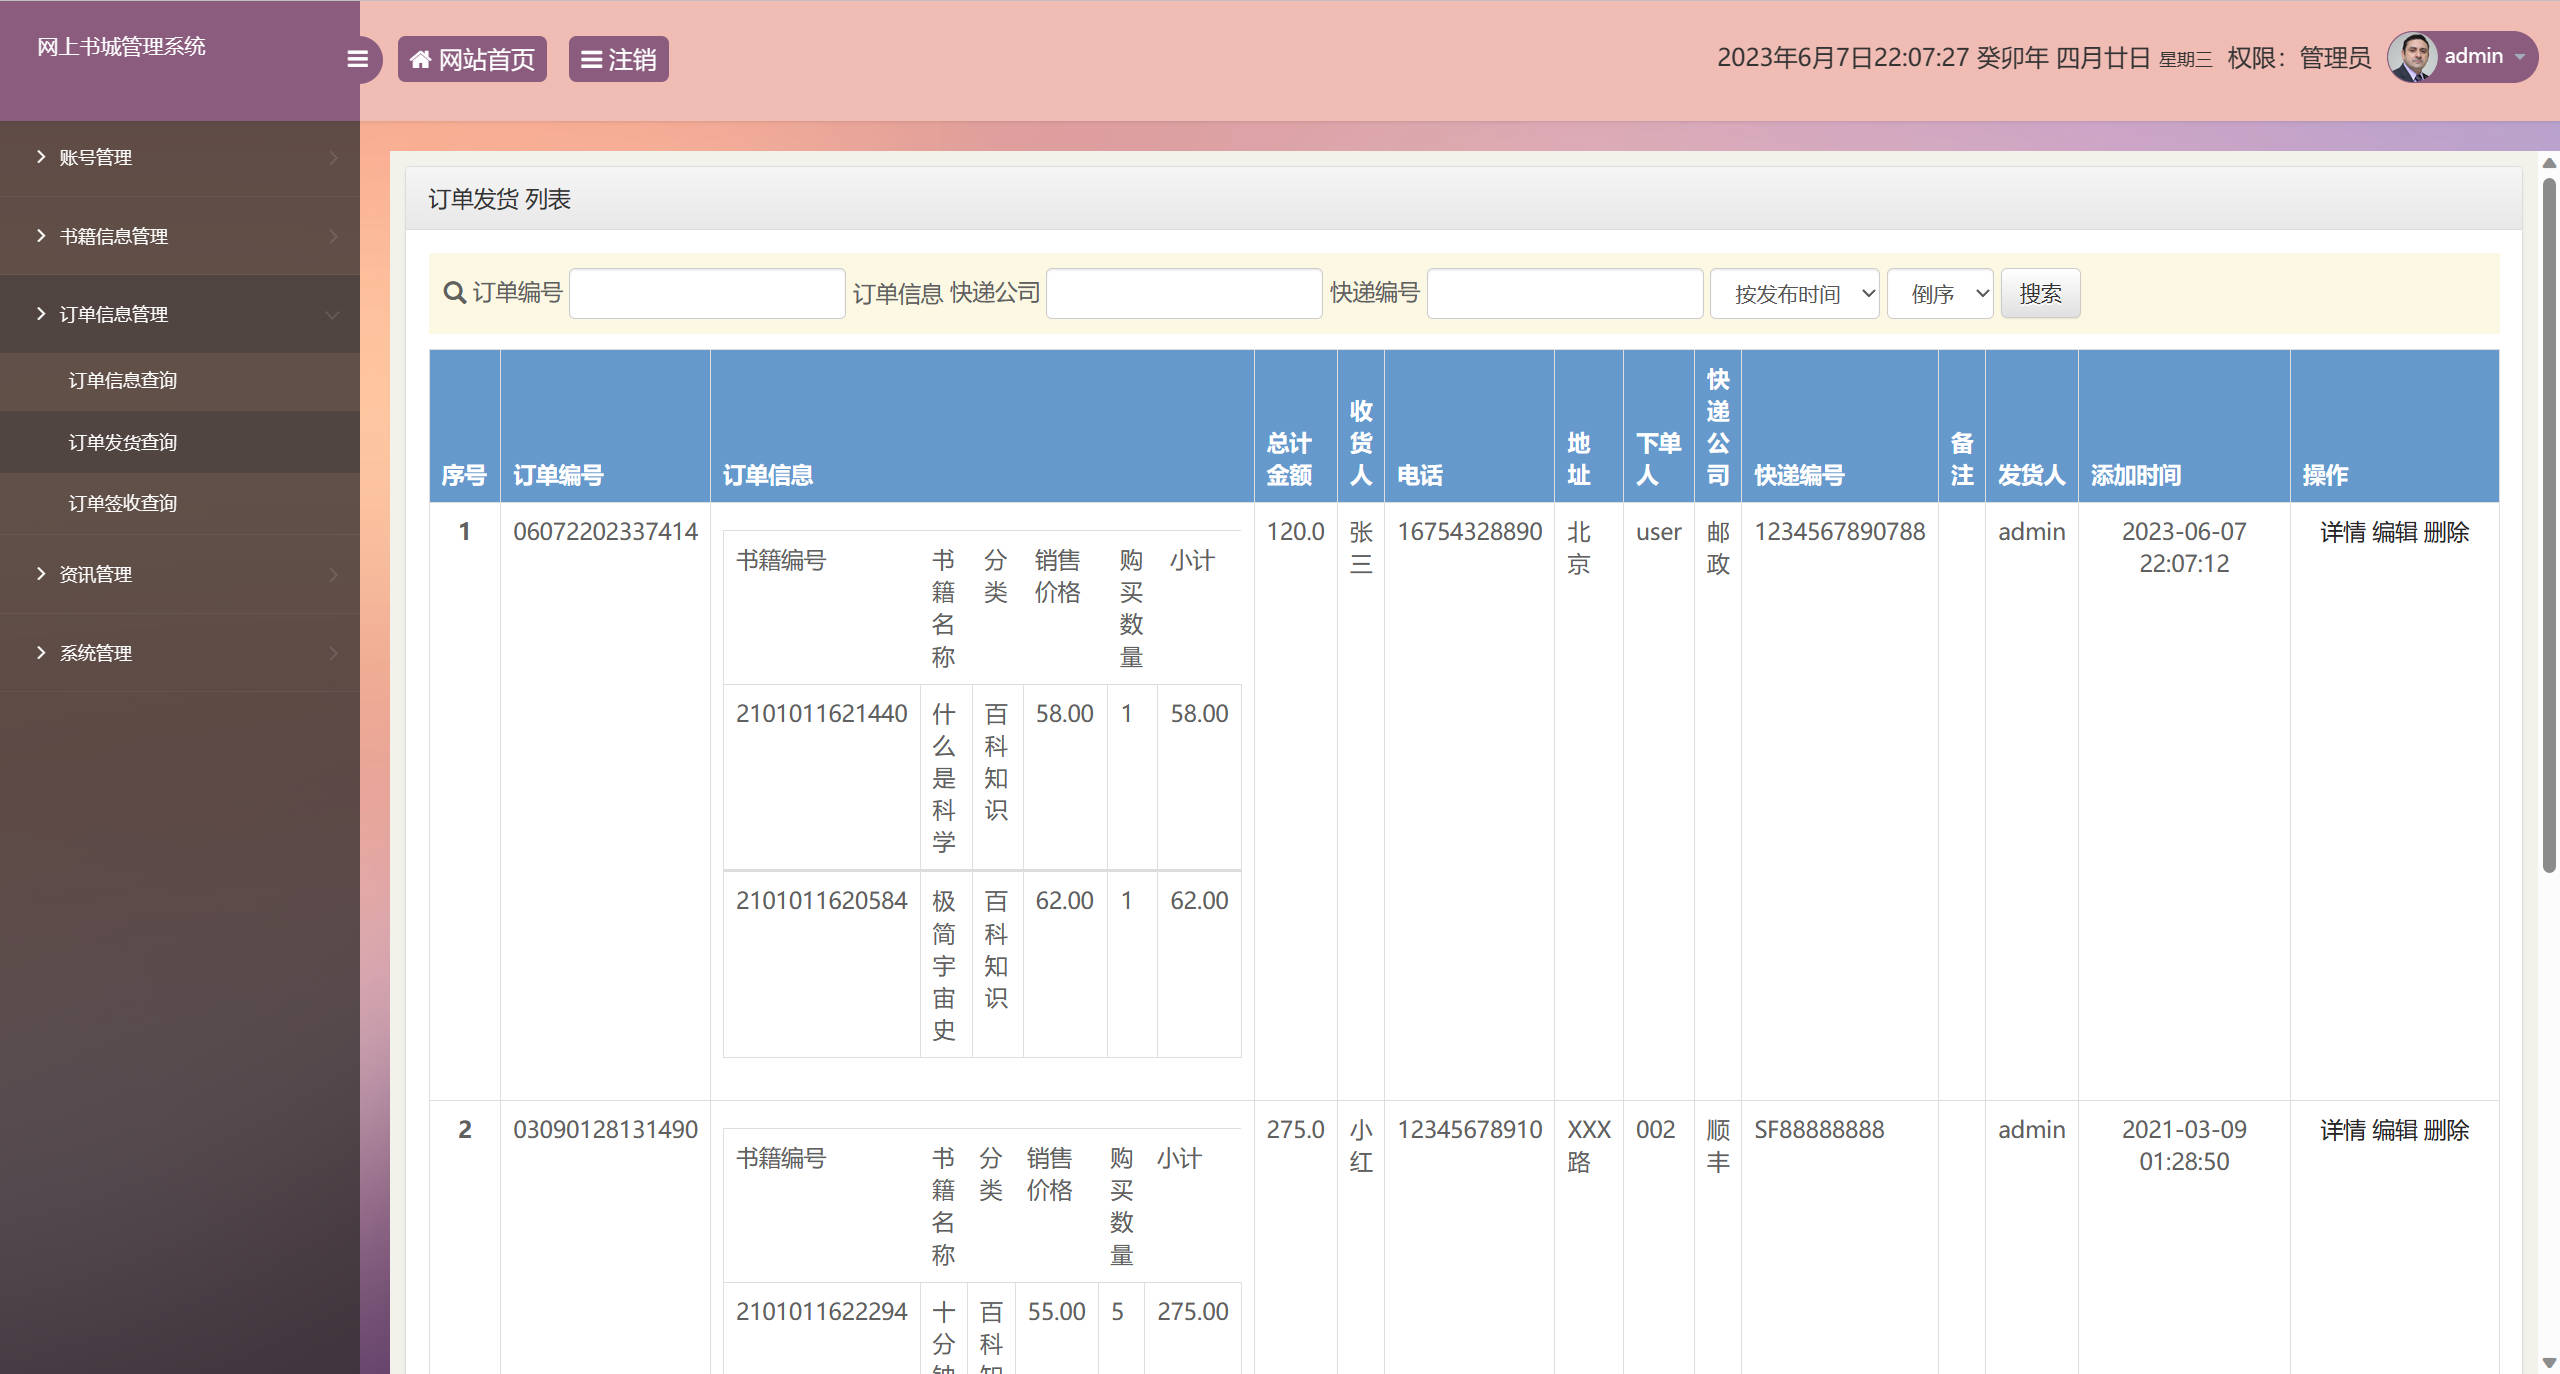Screen dimensions: 2560x1374
Task: Open the 订单信息查询 submenu item
Action: tap(122, 380)
